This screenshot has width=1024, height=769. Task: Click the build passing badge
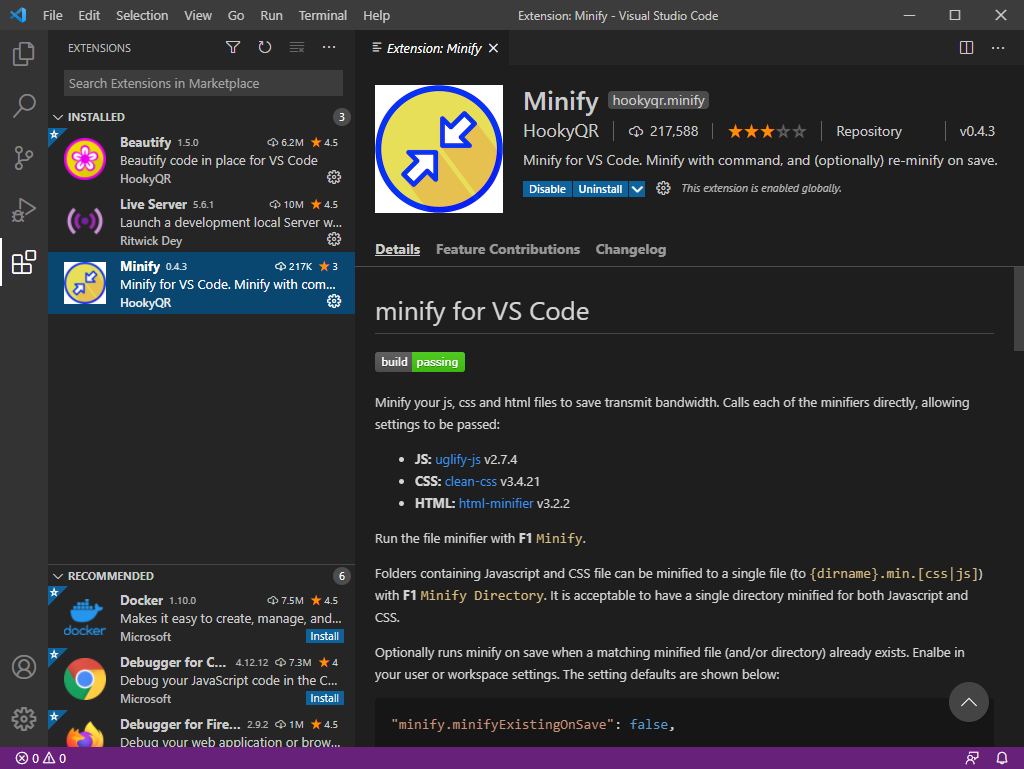tap(420, 362)
